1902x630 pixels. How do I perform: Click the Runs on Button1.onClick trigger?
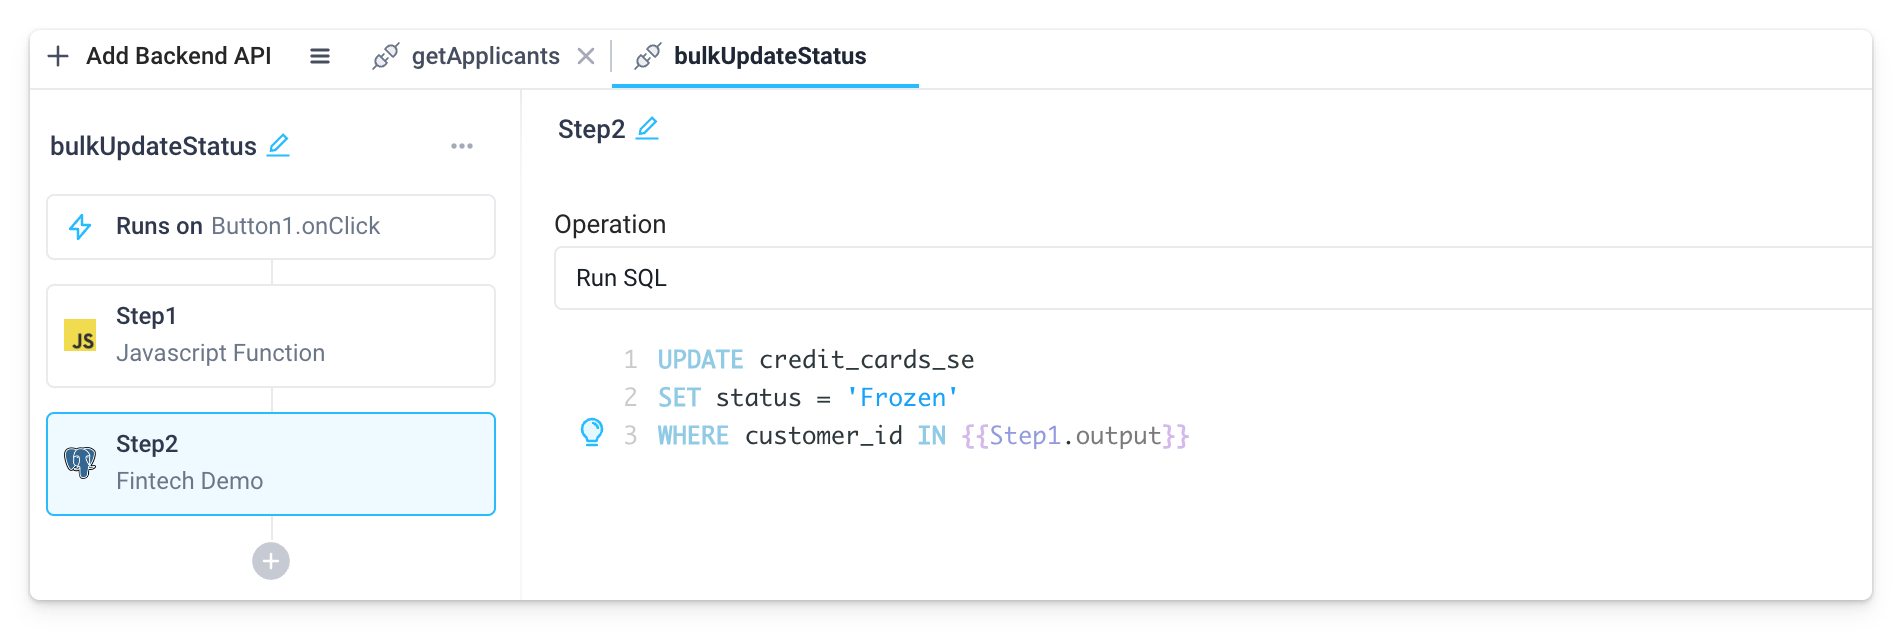(270, 227)
